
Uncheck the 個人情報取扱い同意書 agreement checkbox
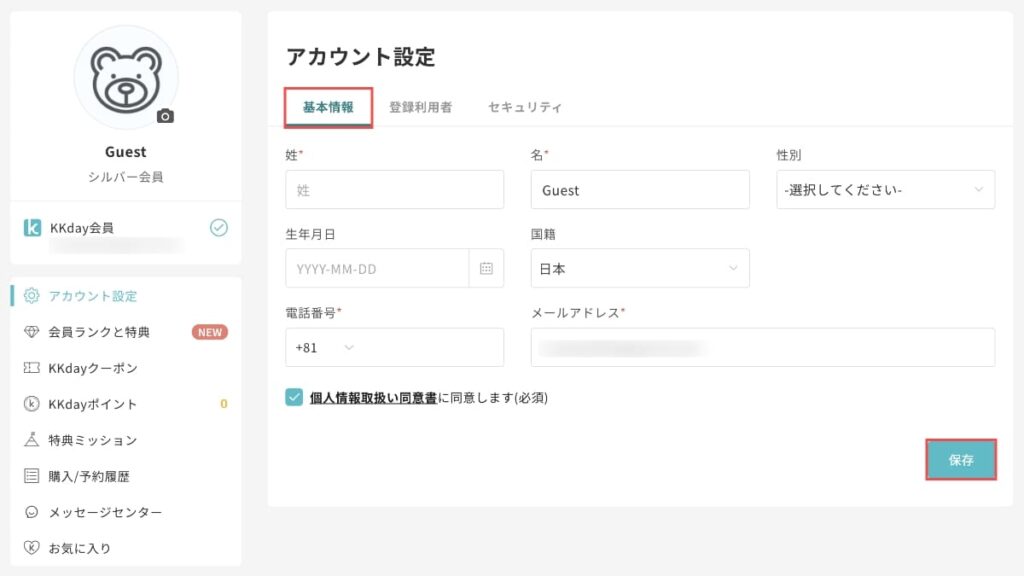tap(293, 396)
